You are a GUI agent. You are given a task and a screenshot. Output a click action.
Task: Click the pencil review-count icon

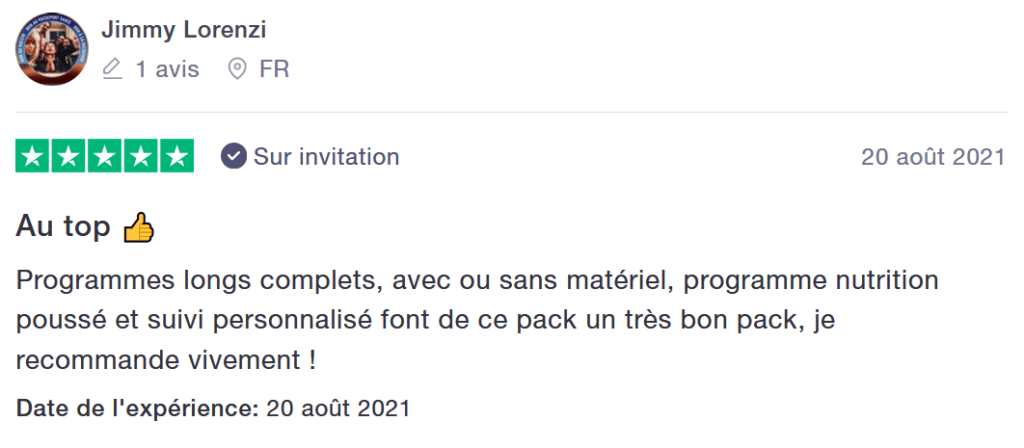pos(113,70)
